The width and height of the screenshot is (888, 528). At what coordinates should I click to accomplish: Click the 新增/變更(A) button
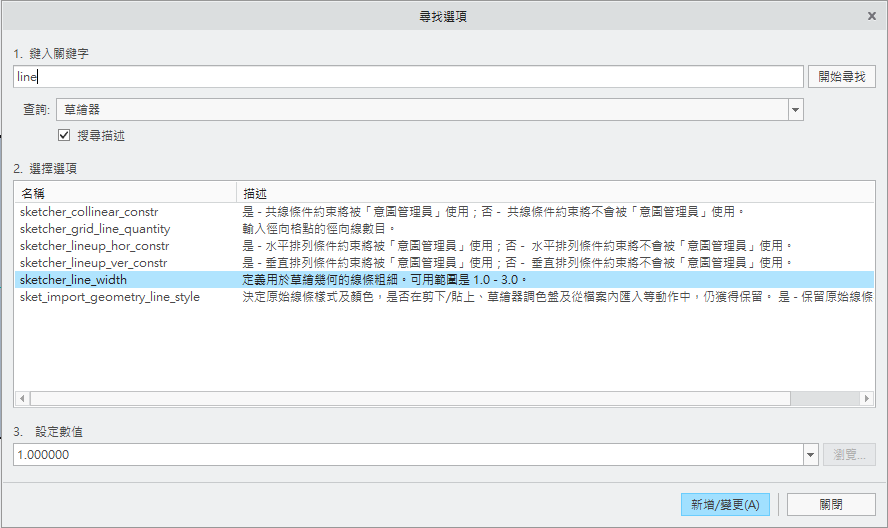click(x=725, y=505)
